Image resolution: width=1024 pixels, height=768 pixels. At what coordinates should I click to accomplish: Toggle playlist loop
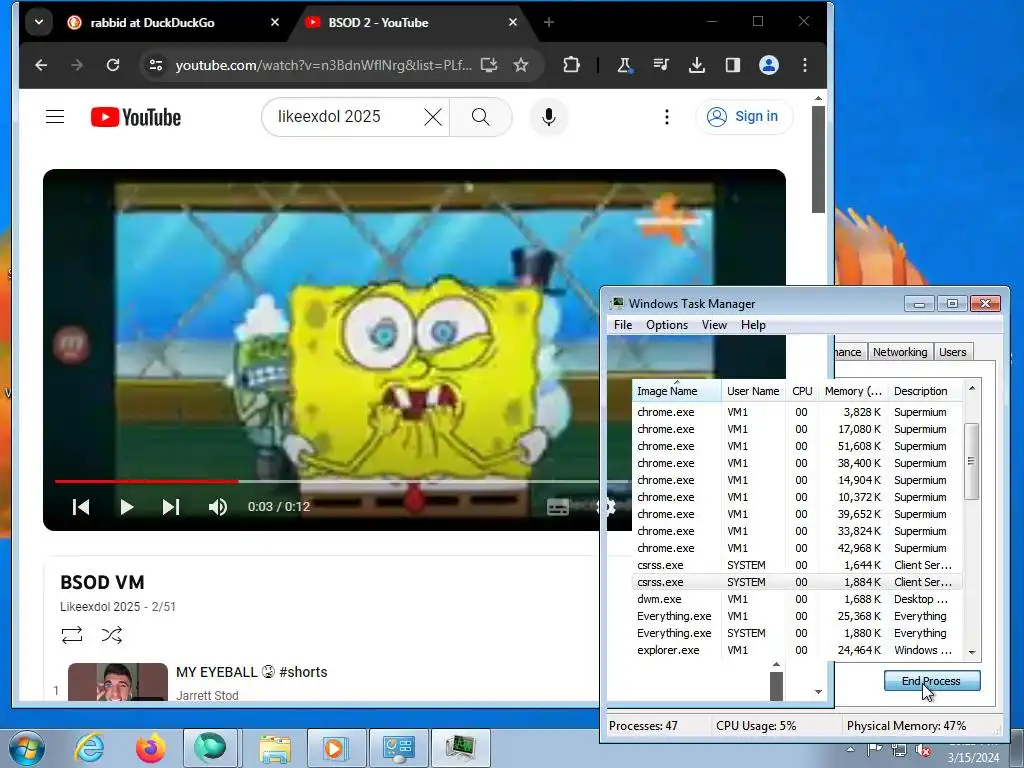(x=72, y=635)
